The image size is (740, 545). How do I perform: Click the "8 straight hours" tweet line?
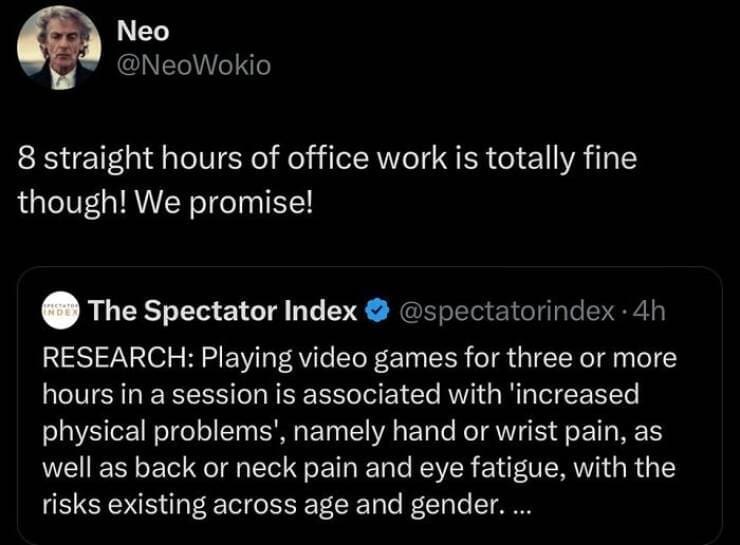pyautogui.click(x=326, y=159)
